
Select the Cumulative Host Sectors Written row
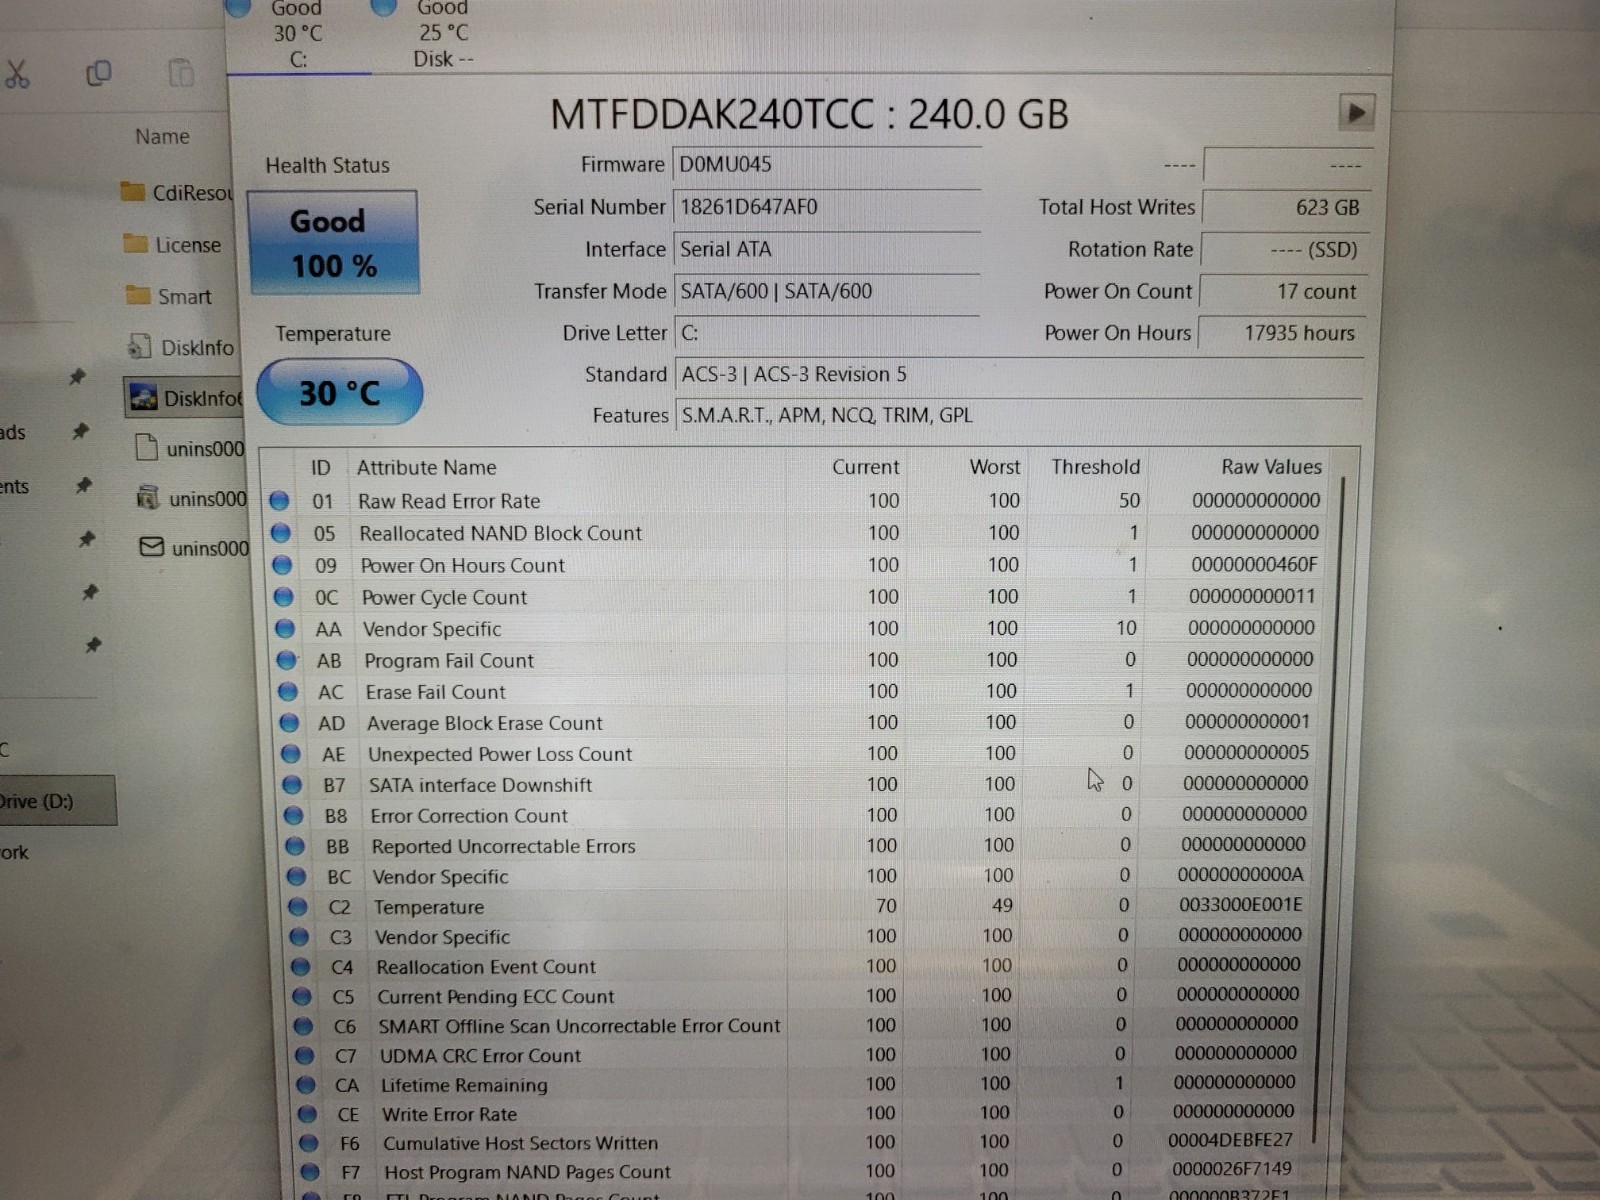click(x=798, y=1141)
